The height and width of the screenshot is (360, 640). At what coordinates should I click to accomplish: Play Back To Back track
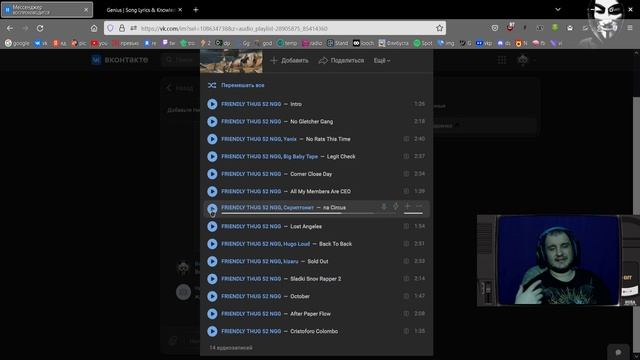click(212, 244)
